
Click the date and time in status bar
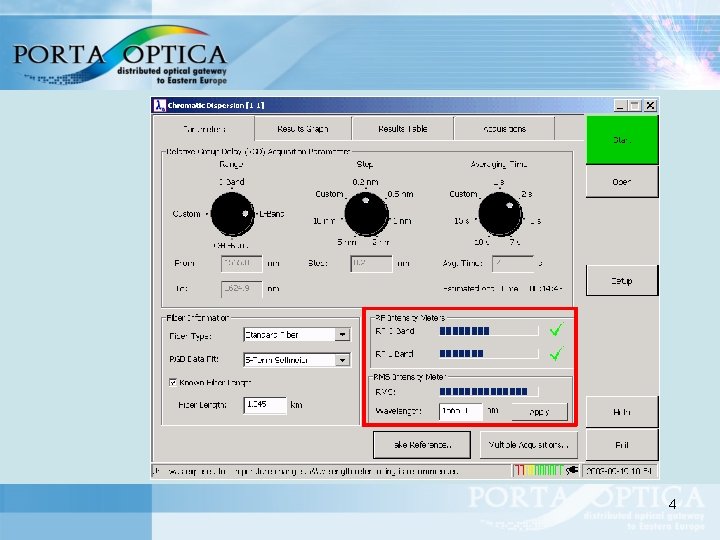tap(619, 471)
